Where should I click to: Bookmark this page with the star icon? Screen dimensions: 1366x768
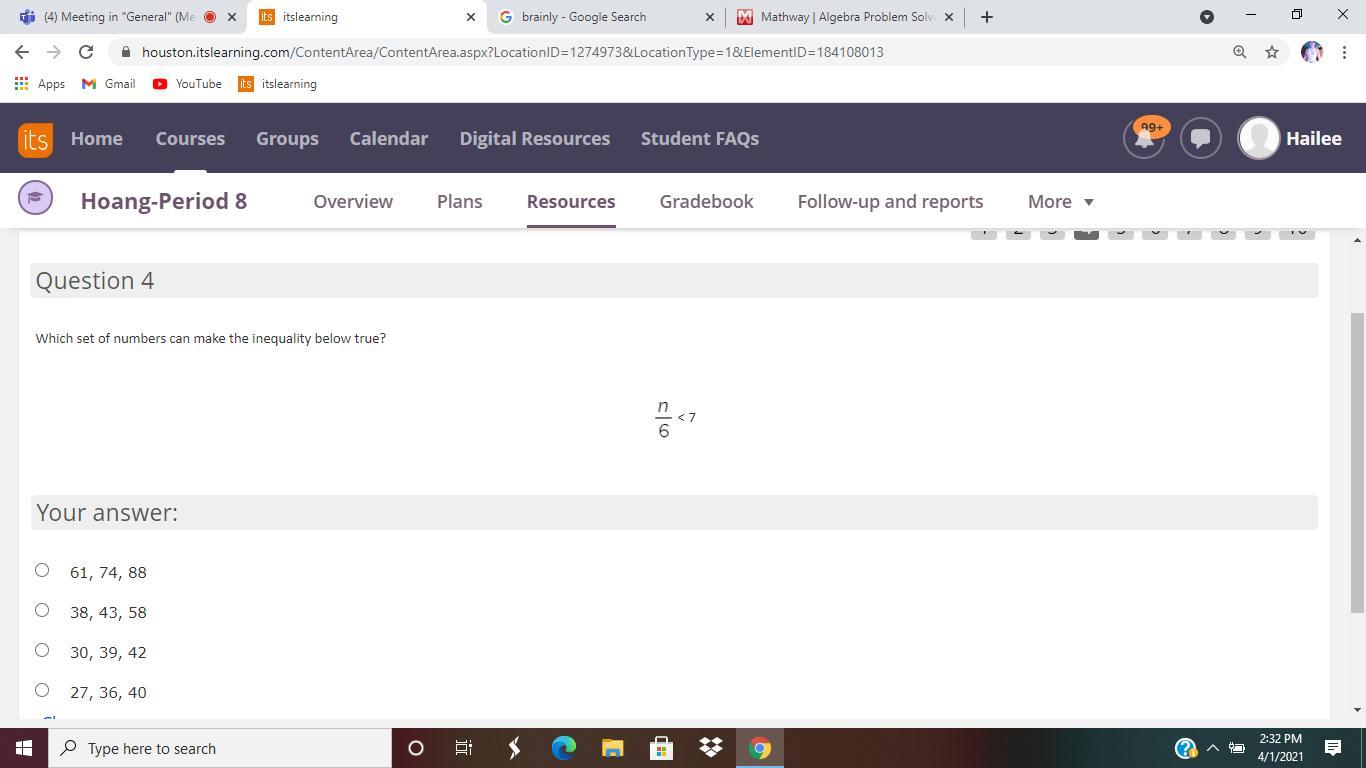[x=1272, y=52]
